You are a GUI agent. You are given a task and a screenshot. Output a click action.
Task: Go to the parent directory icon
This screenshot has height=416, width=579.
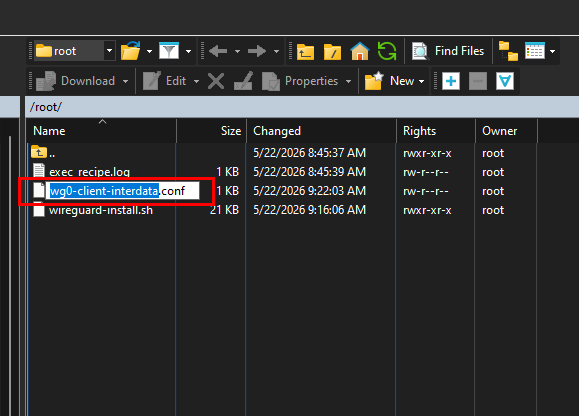coord(305,51)
